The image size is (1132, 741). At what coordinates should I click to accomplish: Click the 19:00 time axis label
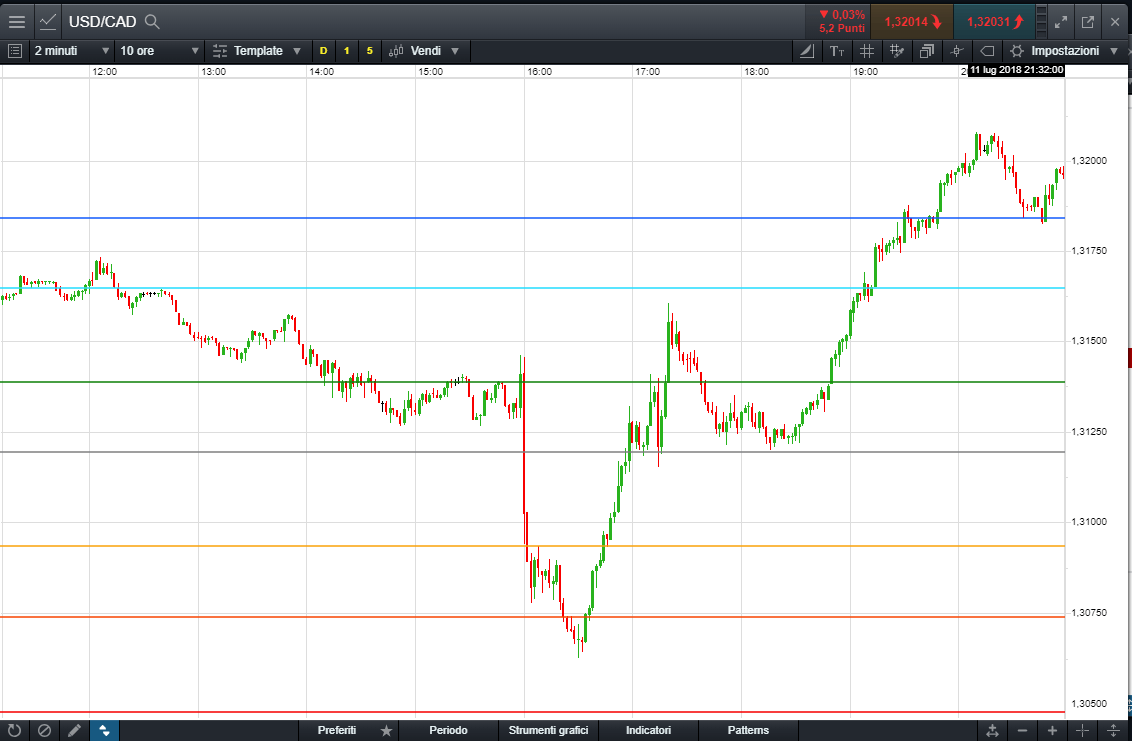(866, 72)
